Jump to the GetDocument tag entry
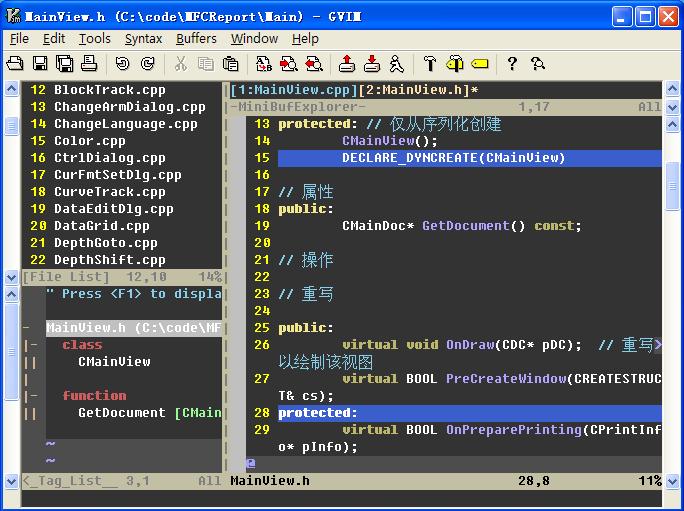This screenshot has width=684, height=511. (121, 413)
